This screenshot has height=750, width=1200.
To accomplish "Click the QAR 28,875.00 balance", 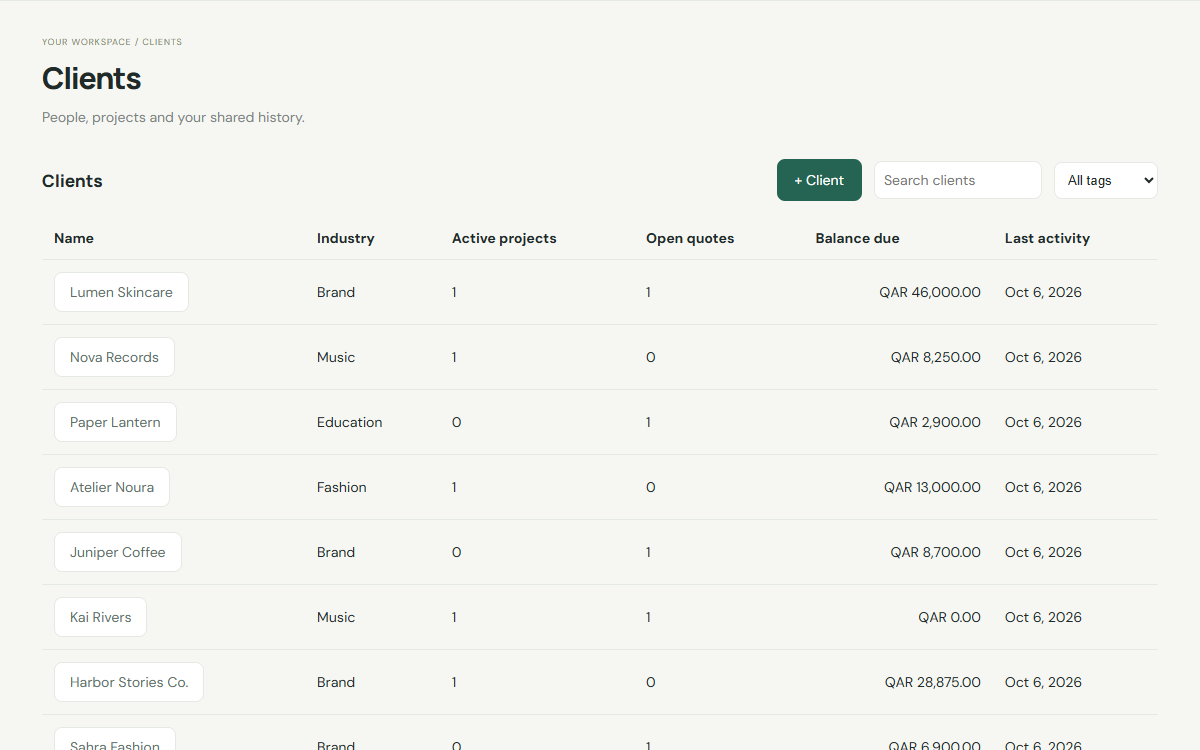I will tap(933, 682).
